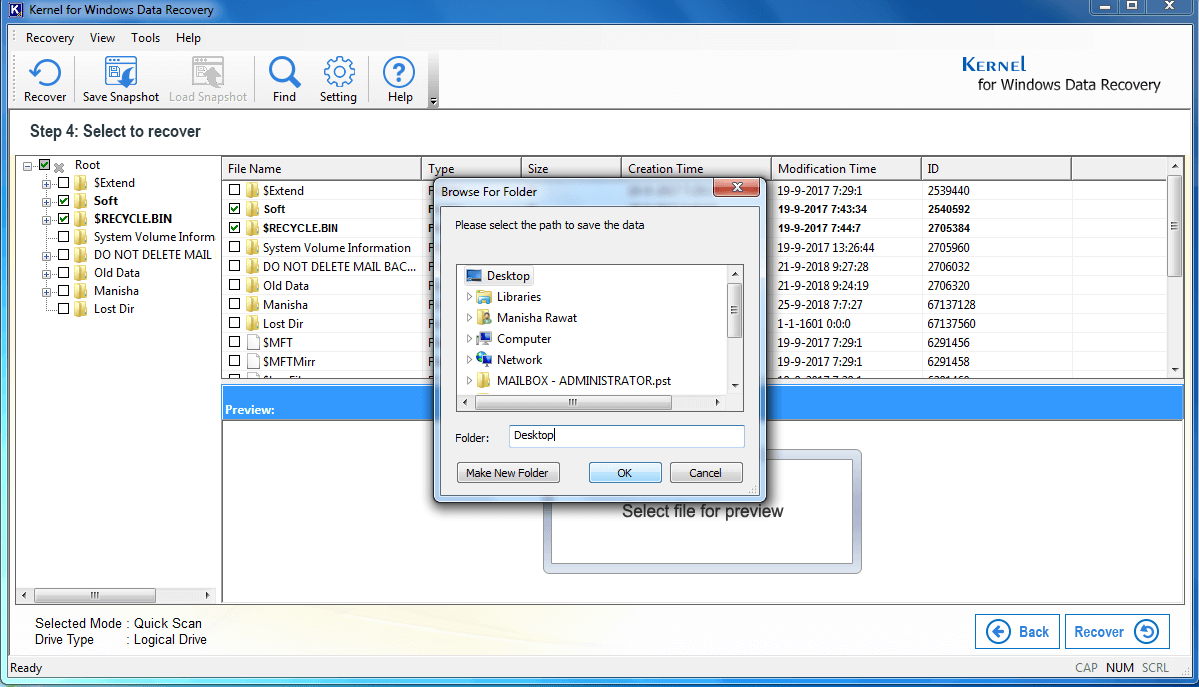Click the Load Snapshot button

tap(208, 80)
